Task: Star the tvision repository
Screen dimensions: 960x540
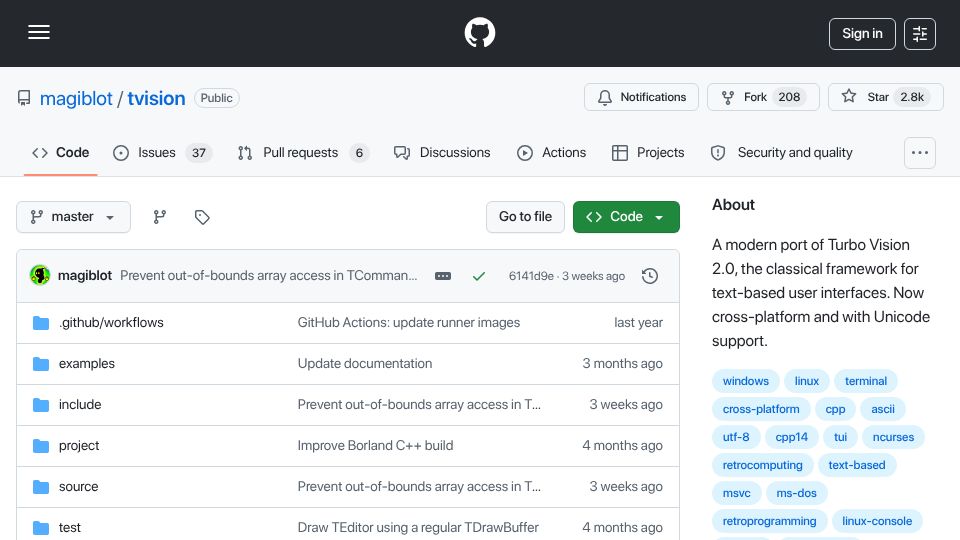Action: click(x=885, y=97)
